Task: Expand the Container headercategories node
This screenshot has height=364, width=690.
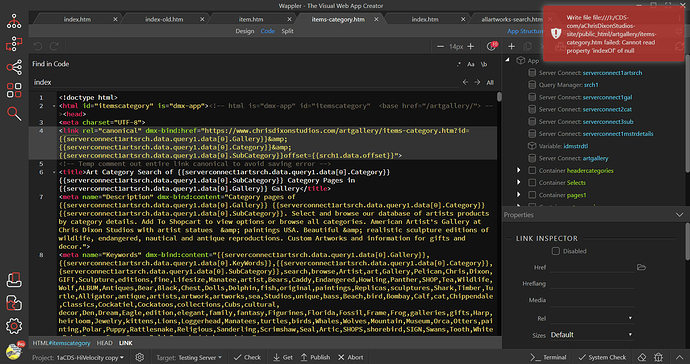Action: [x=519, y=170]
